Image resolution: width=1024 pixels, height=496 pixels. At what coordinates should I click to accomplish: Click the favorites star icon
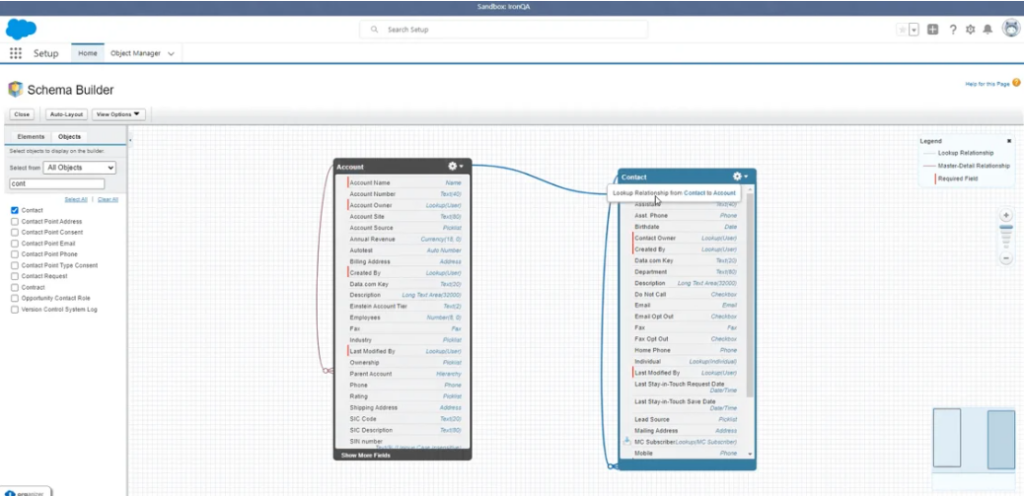tap(903, 29)
